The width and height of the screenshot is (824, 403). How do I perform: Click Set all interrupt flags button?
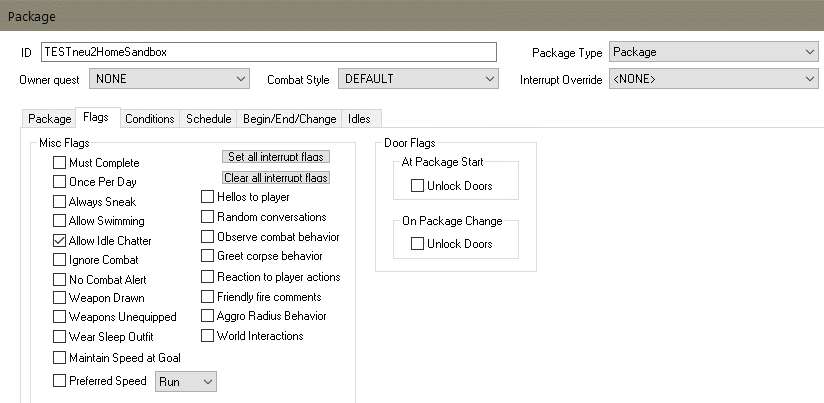275,157
